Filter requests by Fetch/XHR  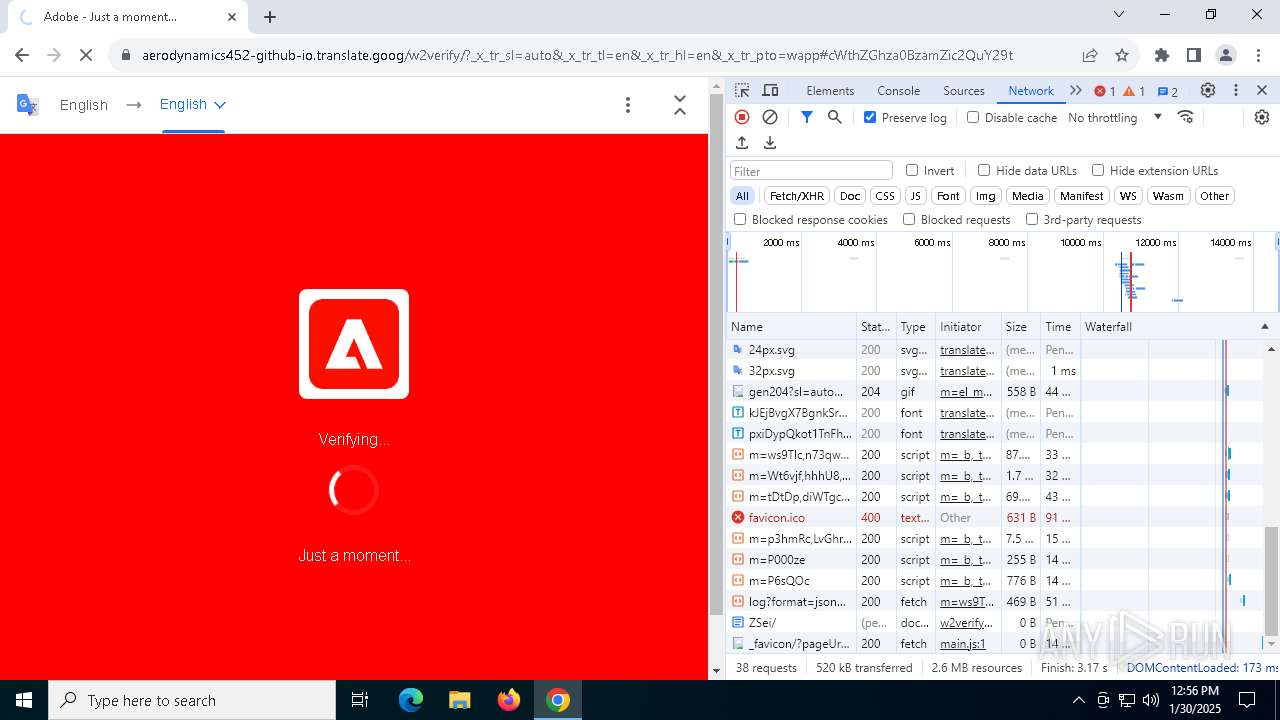(797, 196)
